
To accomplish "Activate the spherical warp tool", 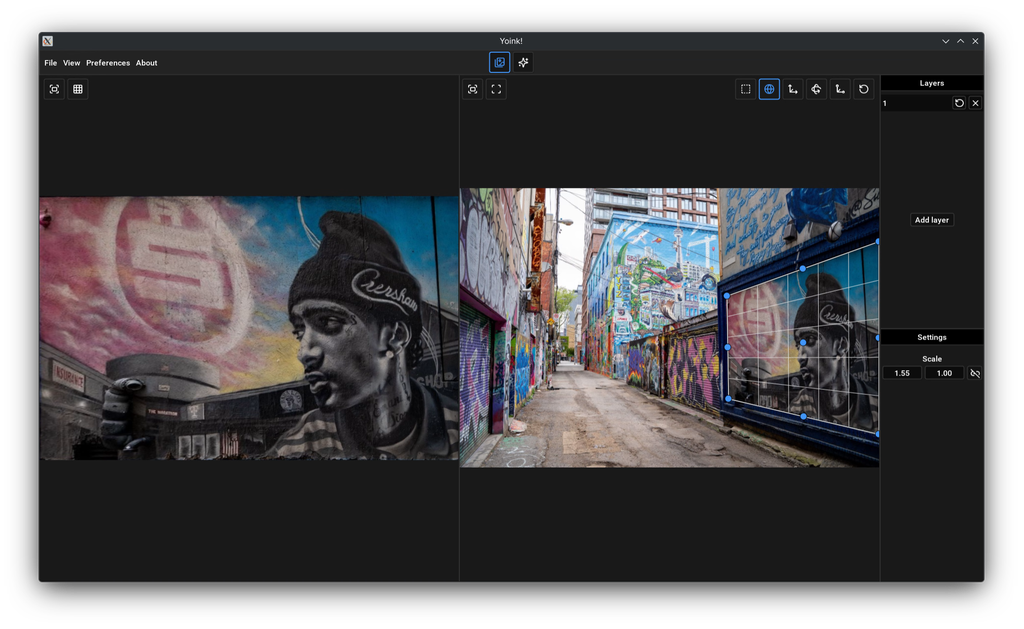I will coord(769,89).
